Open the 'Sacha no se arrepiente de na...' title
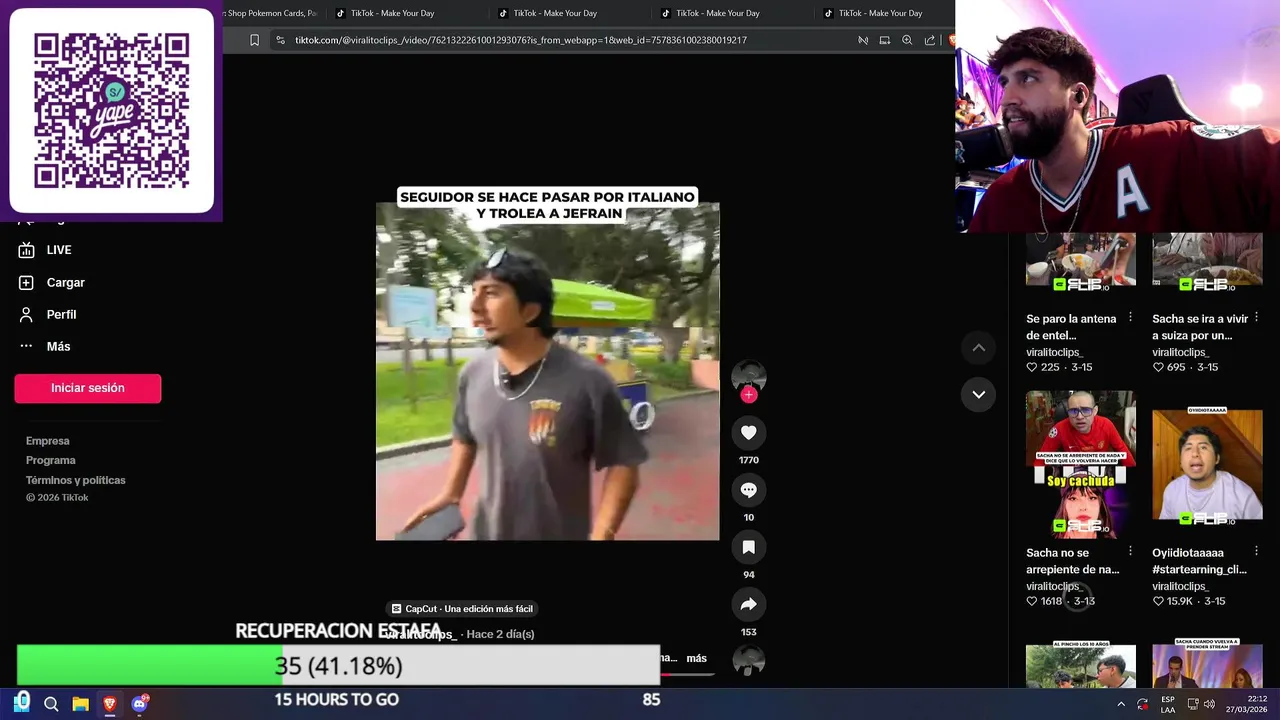This screenshot has height=720, width=1280. (1072, 561)
